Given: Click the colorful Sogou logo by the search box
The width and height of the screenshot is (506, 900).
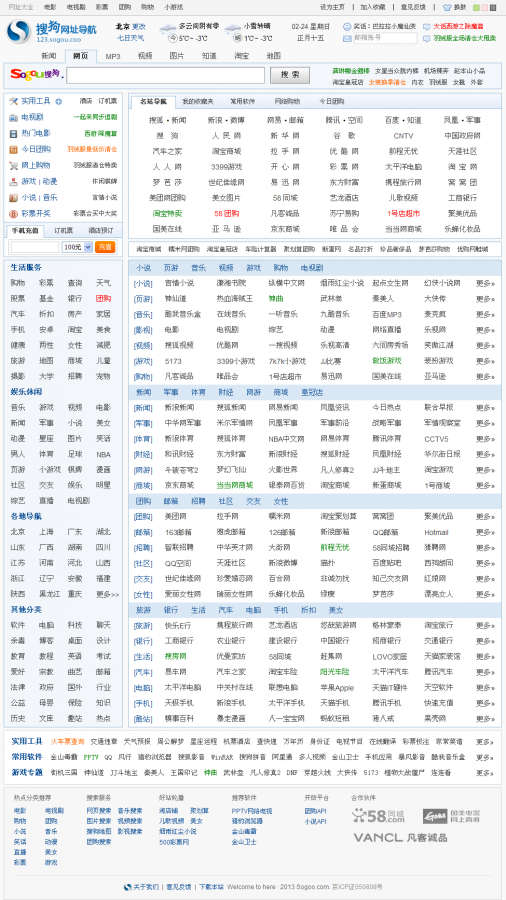Looking at the screenshot, I should [35, 75].
